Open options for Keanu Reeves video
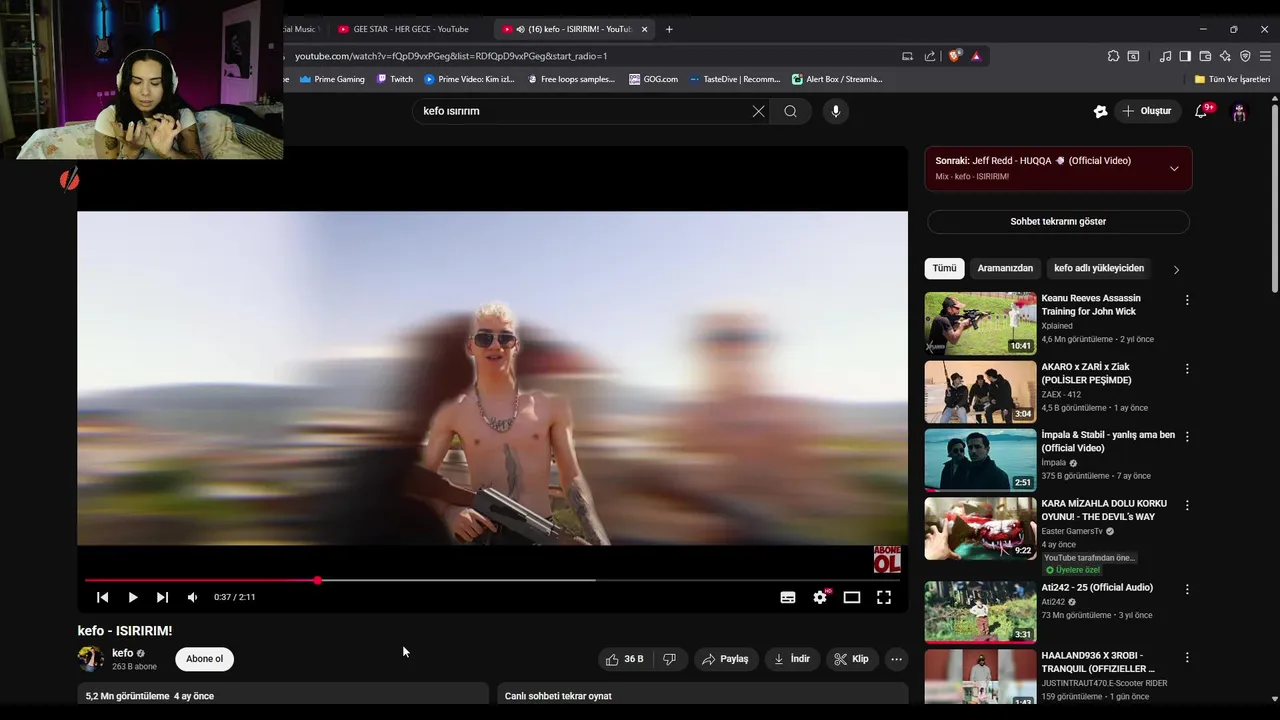1280x720 pixels. tap(1187, 300)
